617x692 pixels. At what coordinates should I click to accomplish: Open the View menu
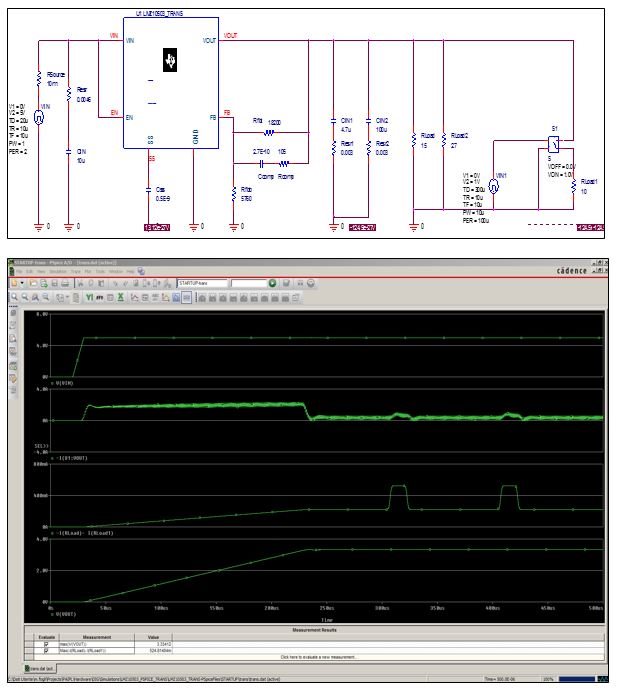[41, 271]
